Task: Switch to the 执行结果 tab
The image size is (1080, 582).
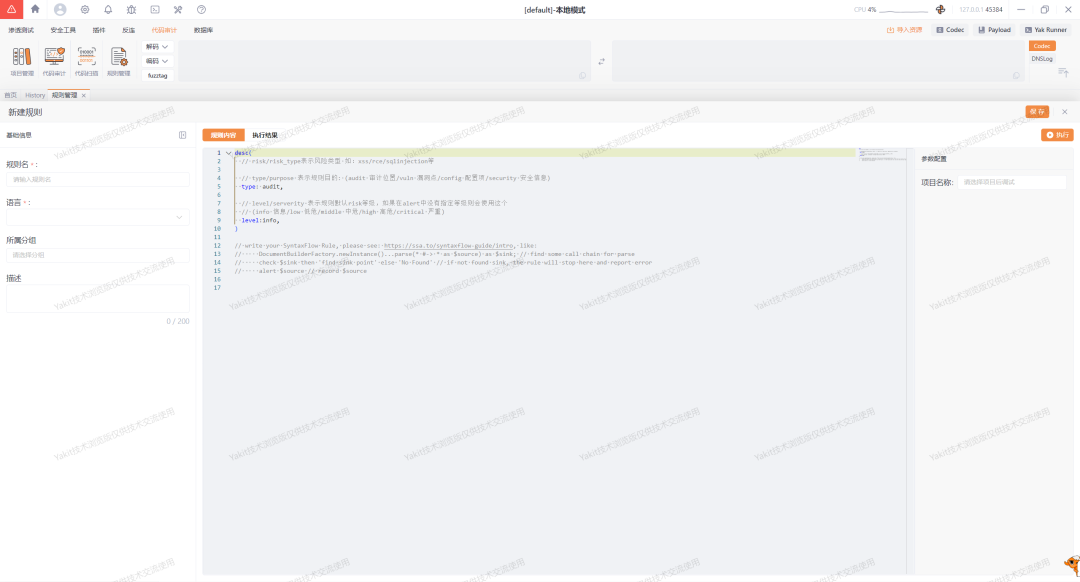Action: [265, 135]
